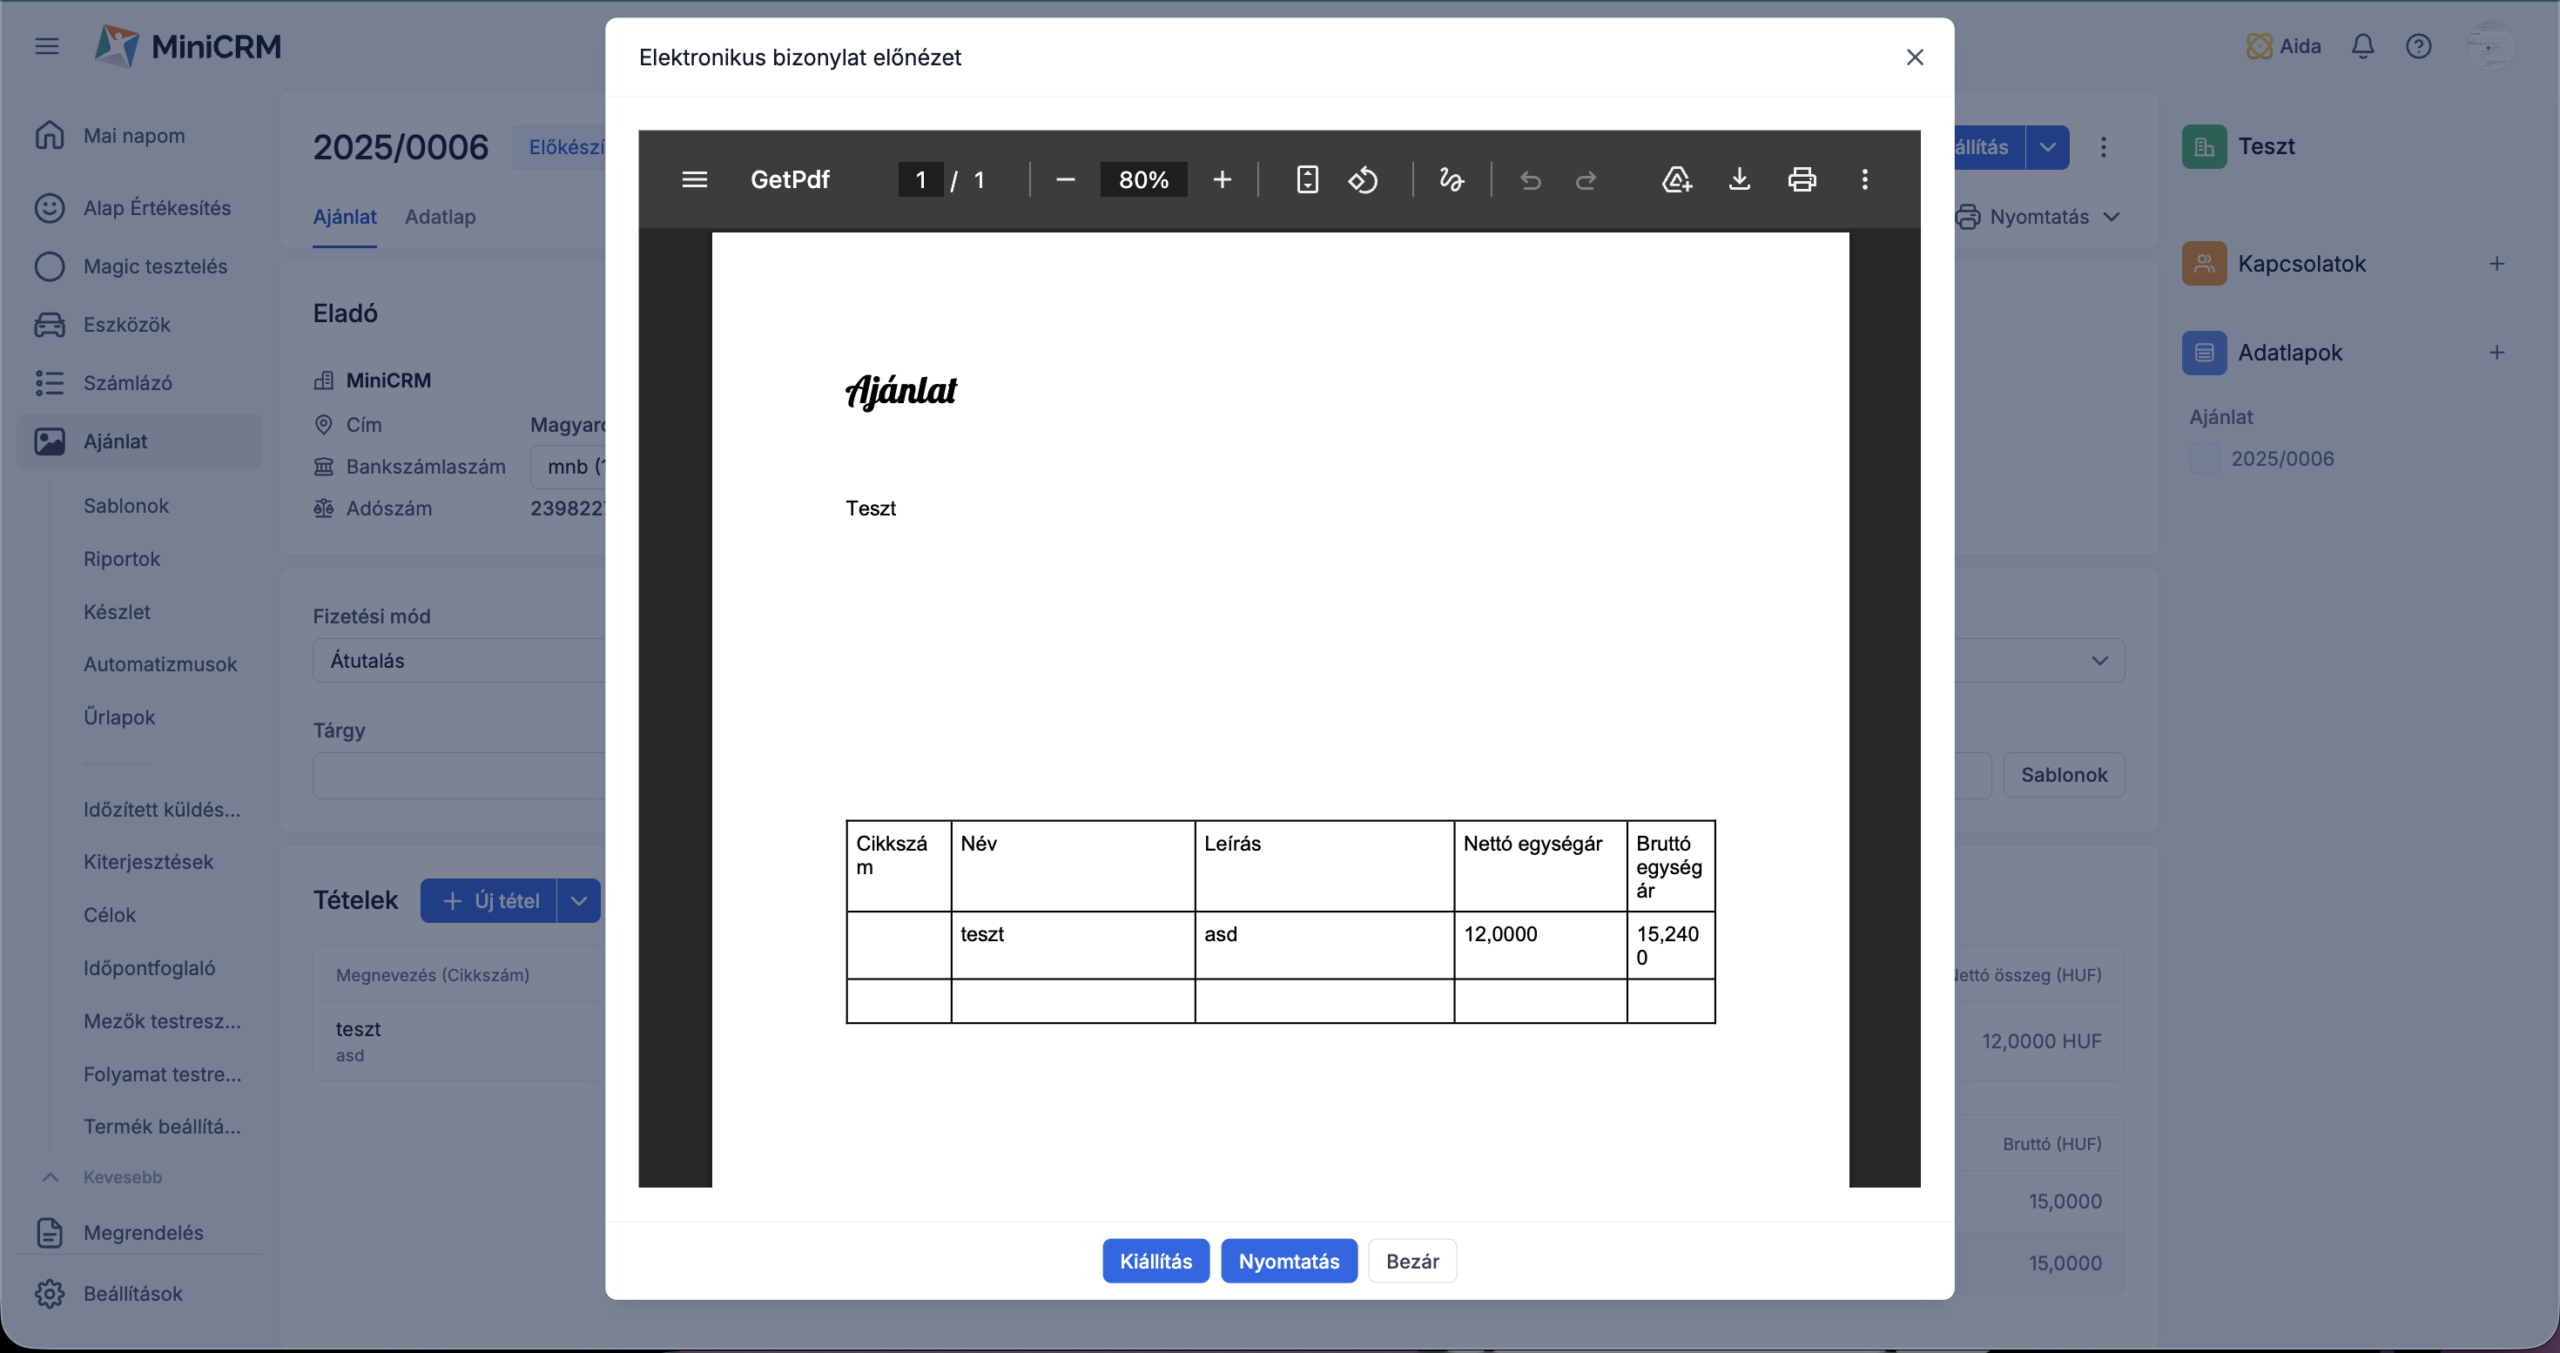2560x1353 pixels.
Task: Click the Nyomtatás button in dialog footer
Action: pyautogui.click(x=1289, y=1261)
